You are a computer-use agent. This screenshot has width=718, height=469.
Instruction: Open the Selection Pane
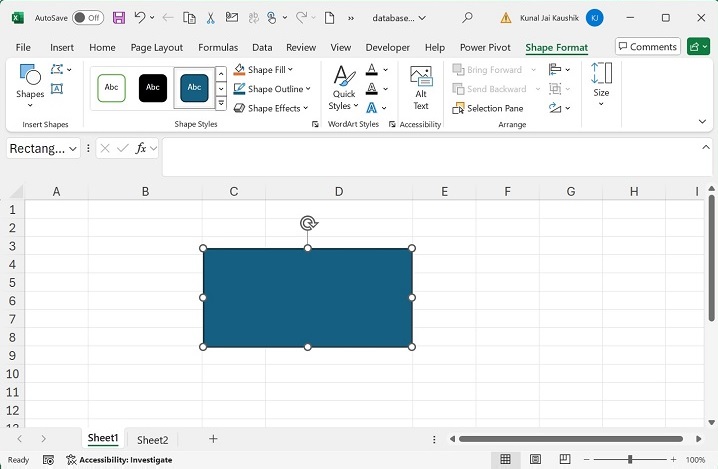[487, 108]
